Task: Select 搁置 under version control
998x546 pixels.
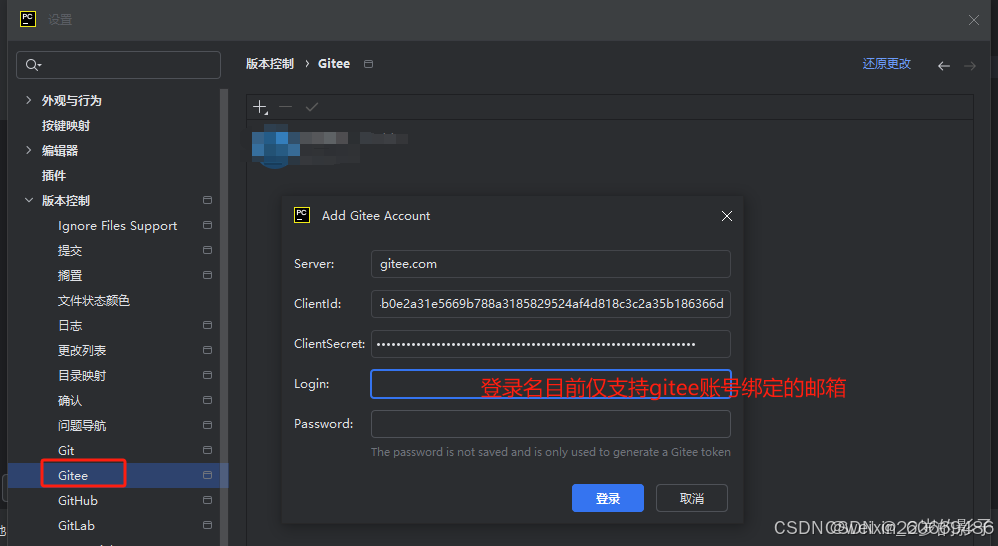Action: [69, 276]
